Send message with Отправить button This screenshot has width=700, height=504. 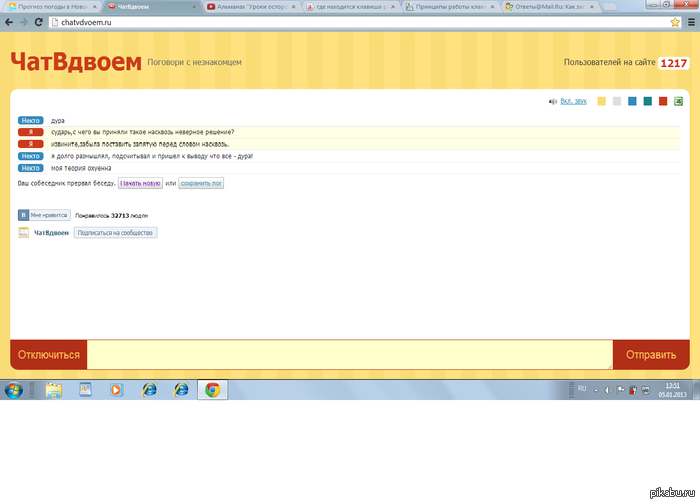point(651,355)
